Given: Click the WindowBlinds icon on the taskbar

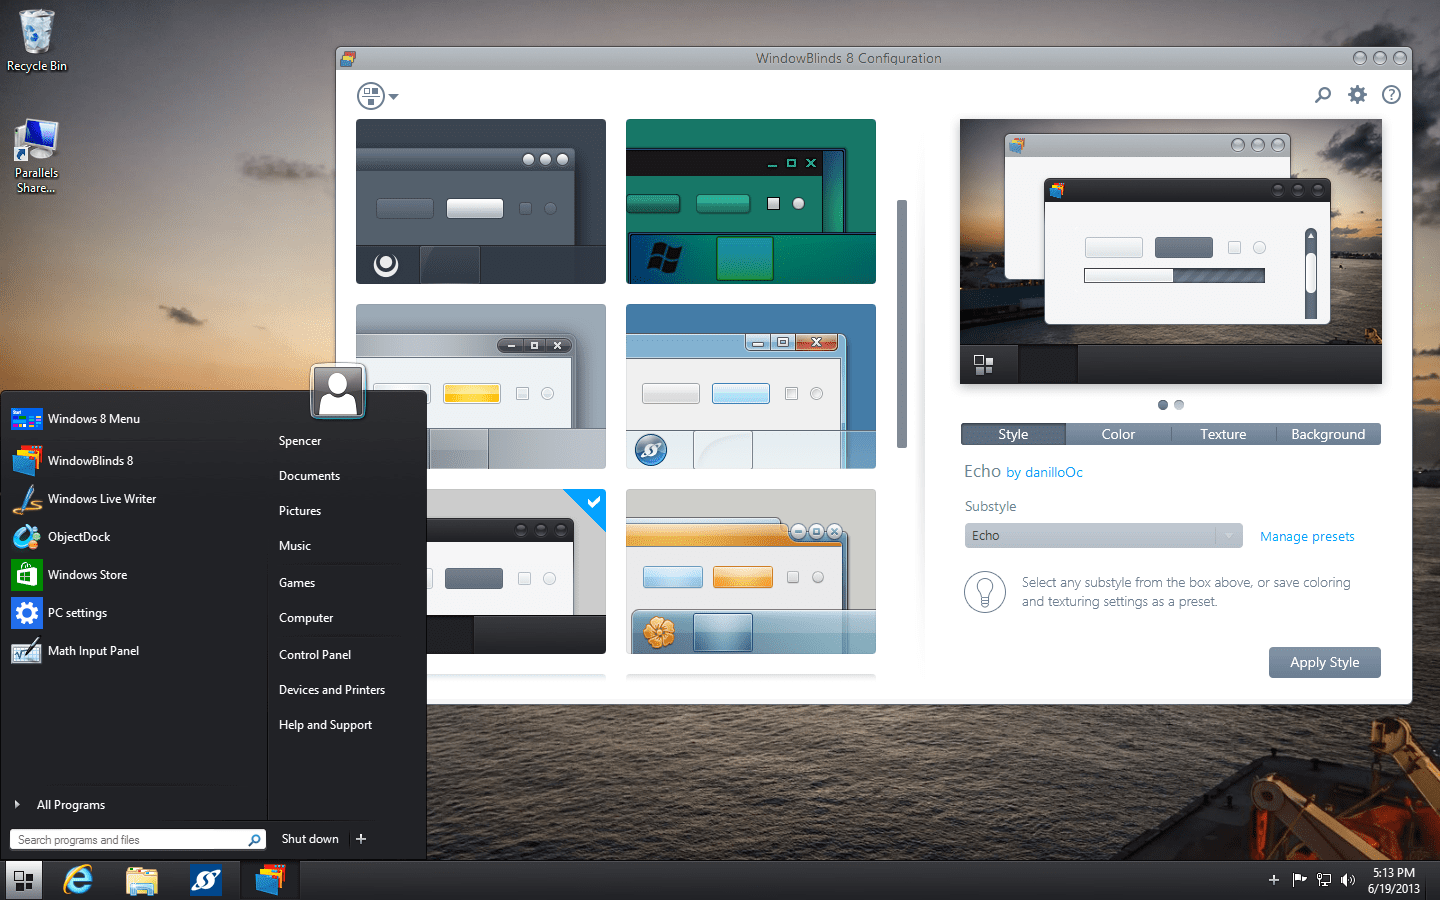Looking at the screenshot, I should point(269,880).
